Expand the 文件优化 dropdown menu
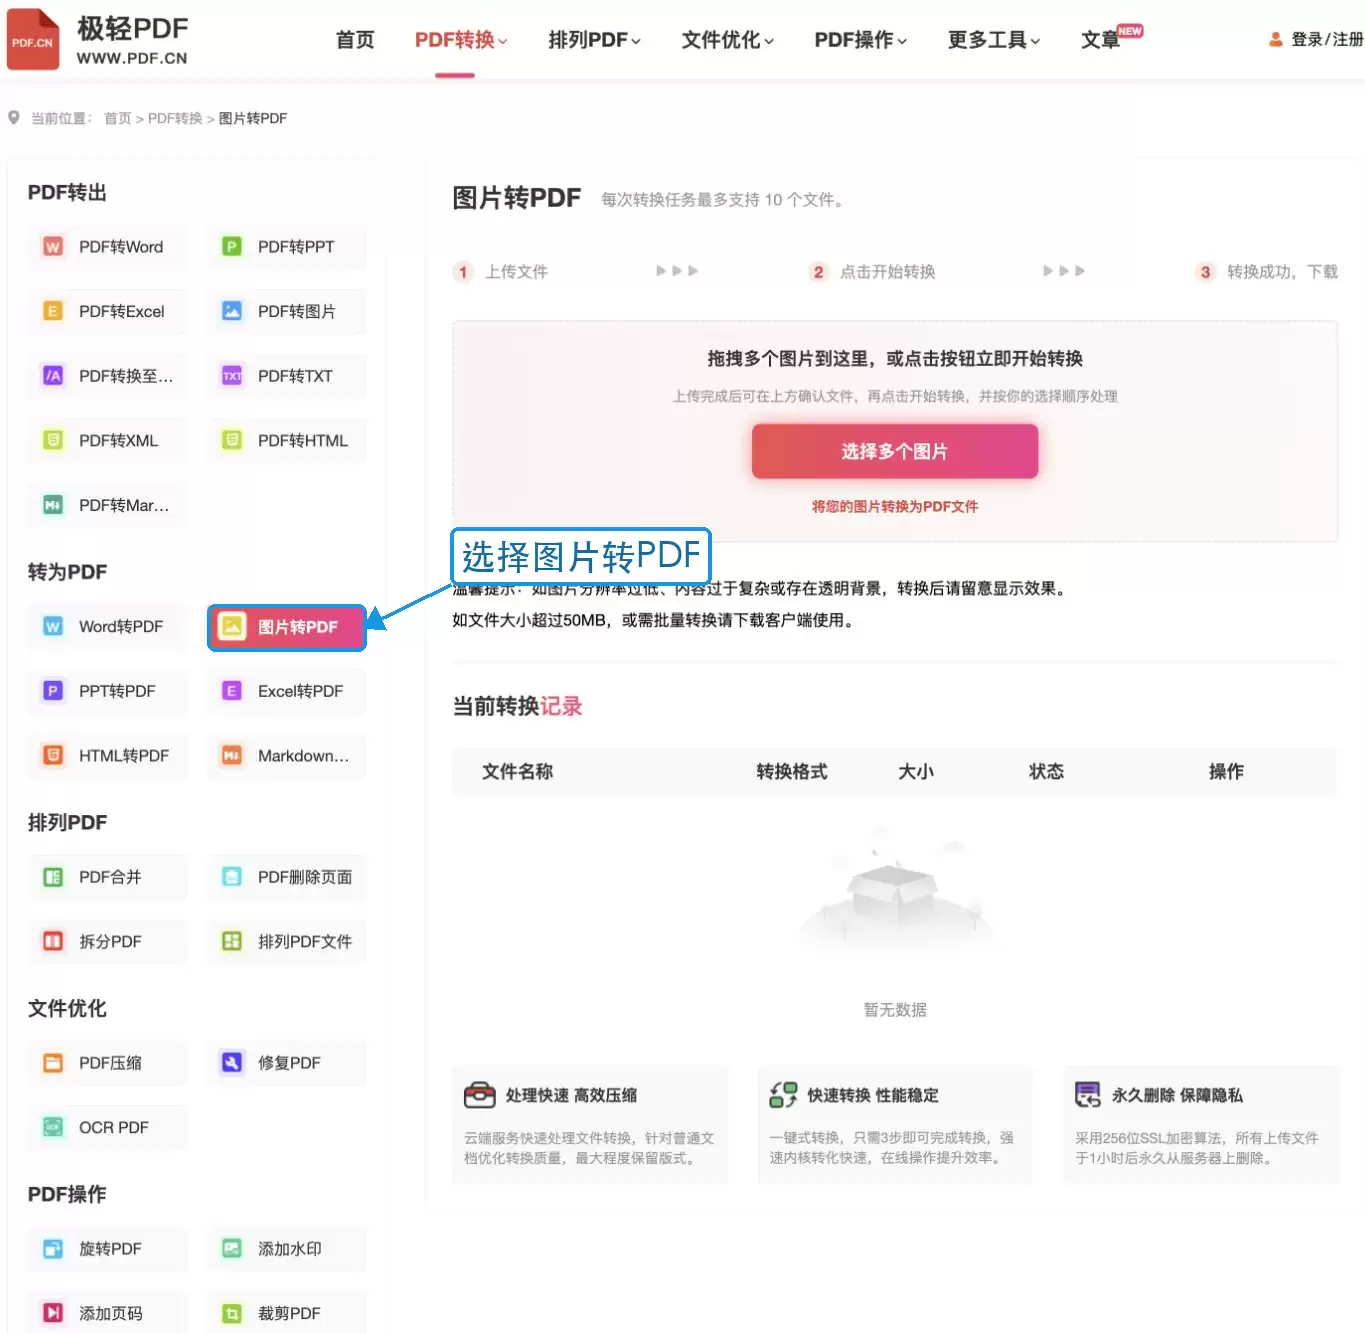The image size is (1365, 1333). coord(727,40)
